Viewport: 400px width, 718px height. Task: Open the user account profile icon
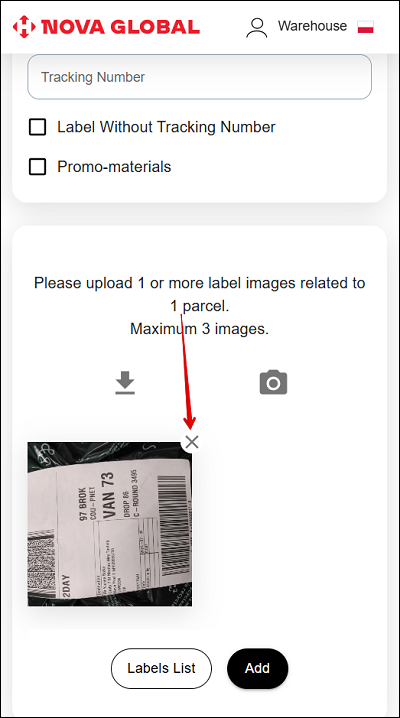point(257,27)
